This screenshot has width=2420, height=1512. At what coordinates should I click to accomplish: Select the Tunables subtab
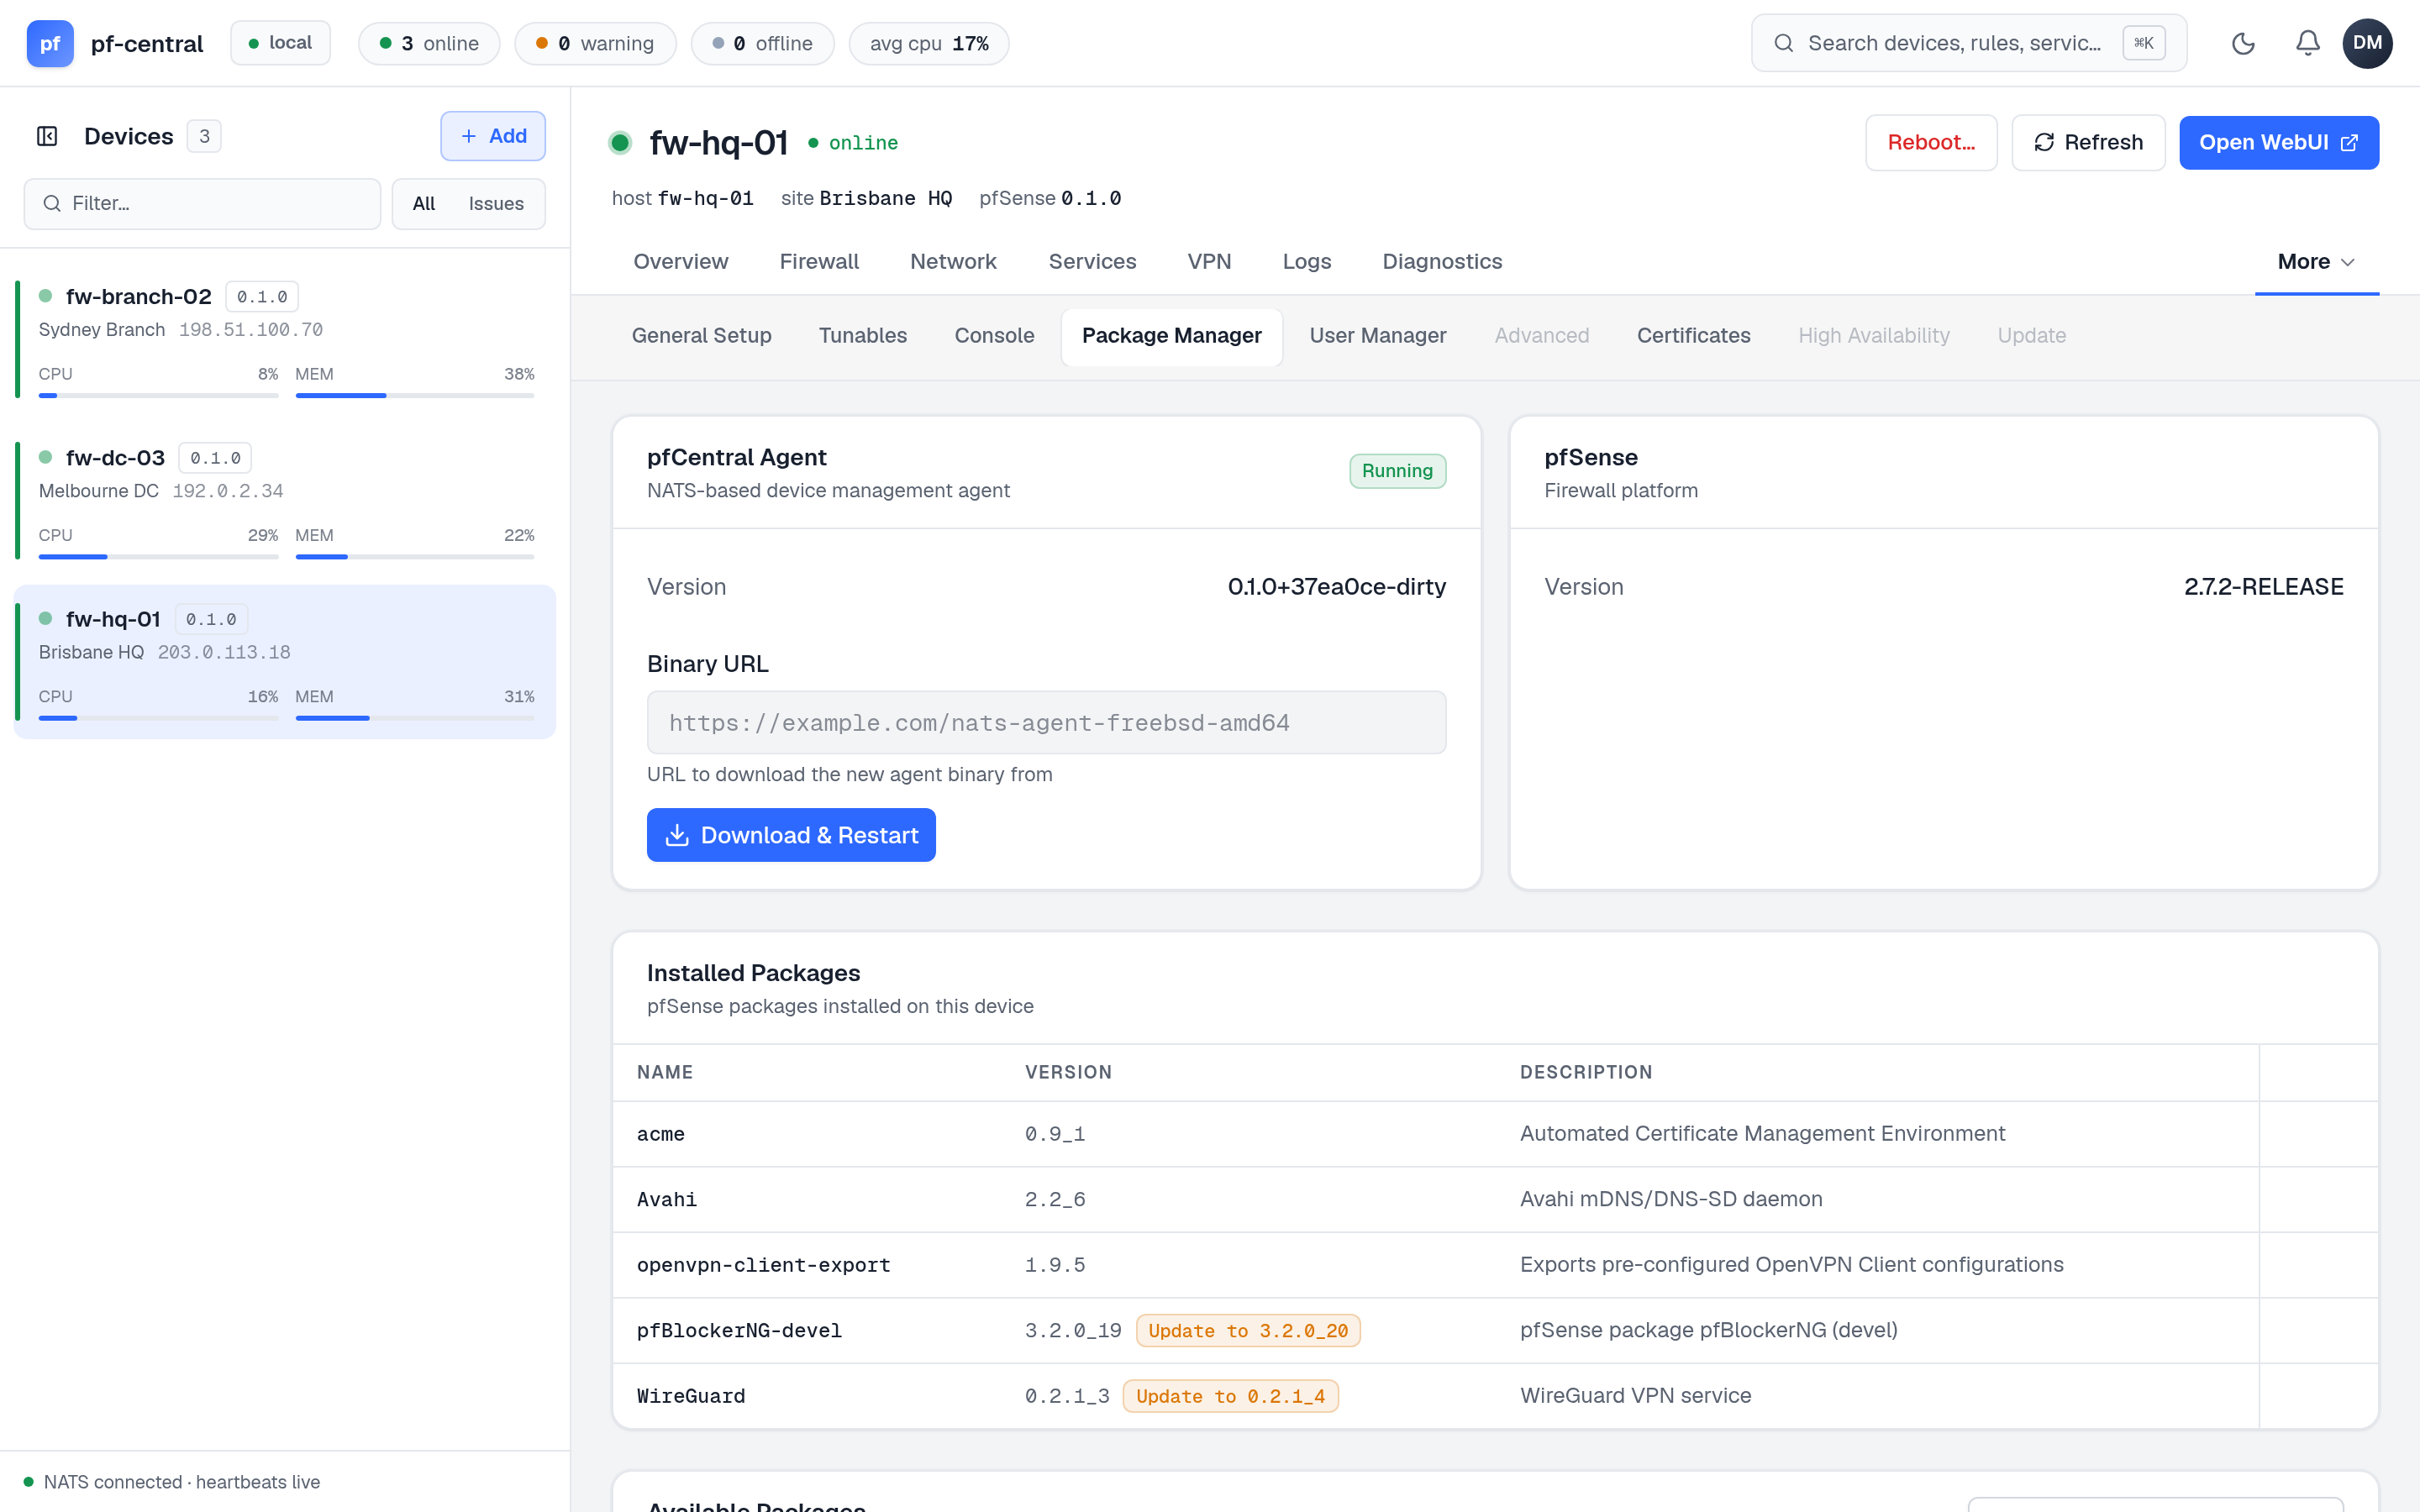coord(863,336)
